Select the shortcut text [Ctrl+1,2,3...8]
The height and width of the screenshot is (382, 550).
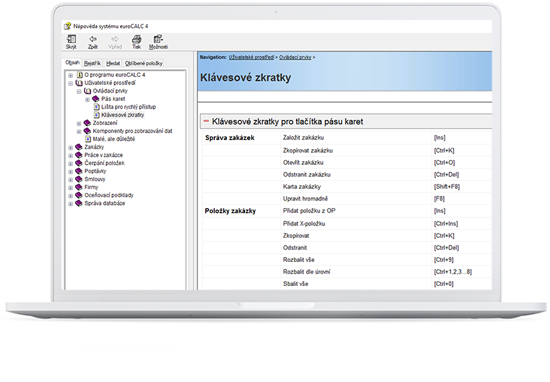(452, 272)
